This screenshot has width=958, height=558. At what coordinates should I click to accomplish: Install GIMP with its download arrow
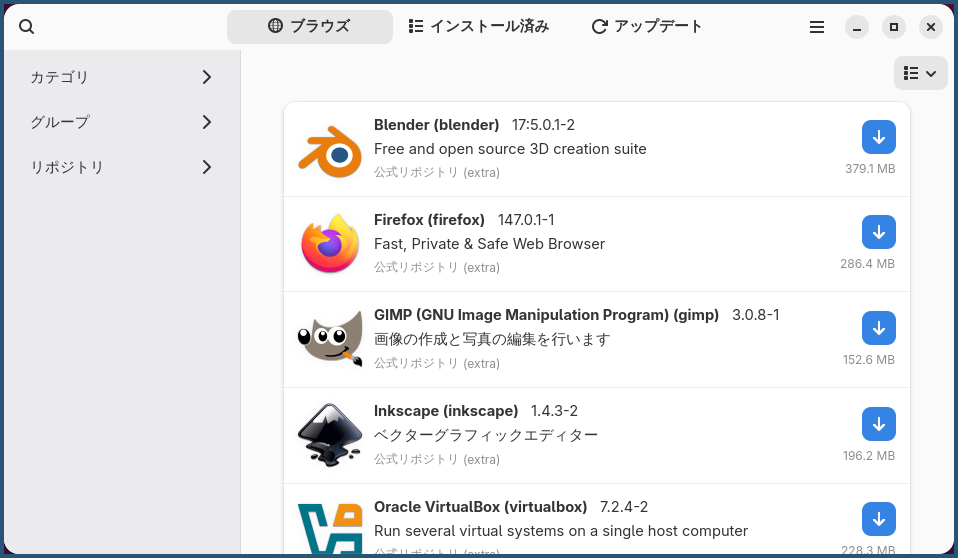879,328
